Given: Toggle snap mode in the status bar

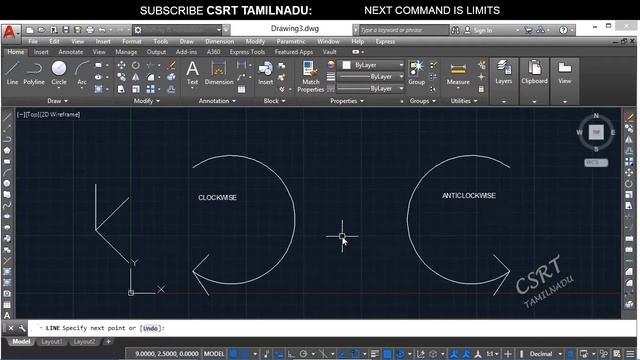Looking at the screenshot, I should 245,354.
